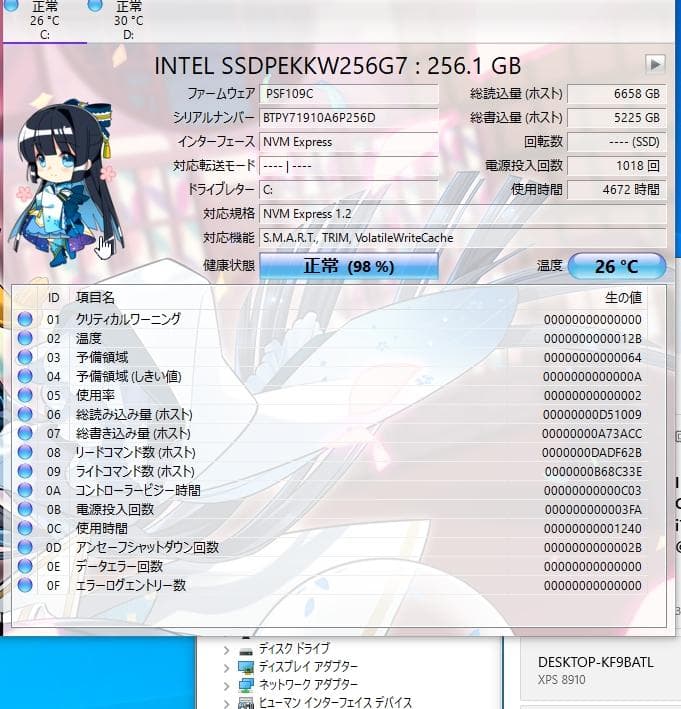Click status icon of 0B 電源投入回数 row
681x709 pixels.
(25, 509)
